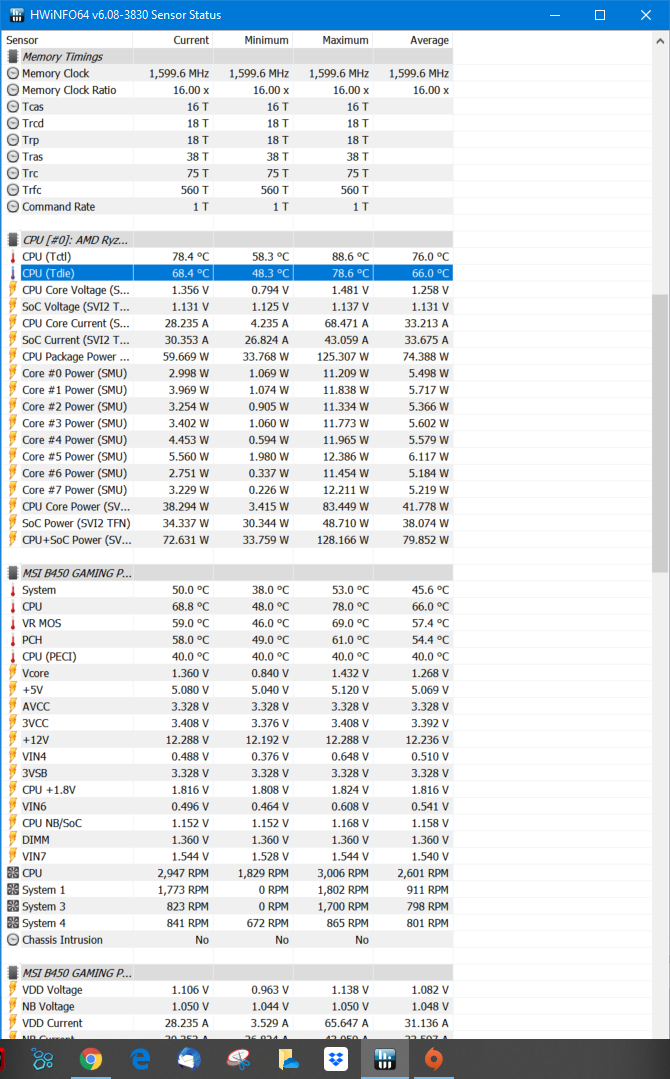This screenshot has height=1079, width=670.
Task: Click the clock icon beside Memory Clock
Action: pos(12,73)
